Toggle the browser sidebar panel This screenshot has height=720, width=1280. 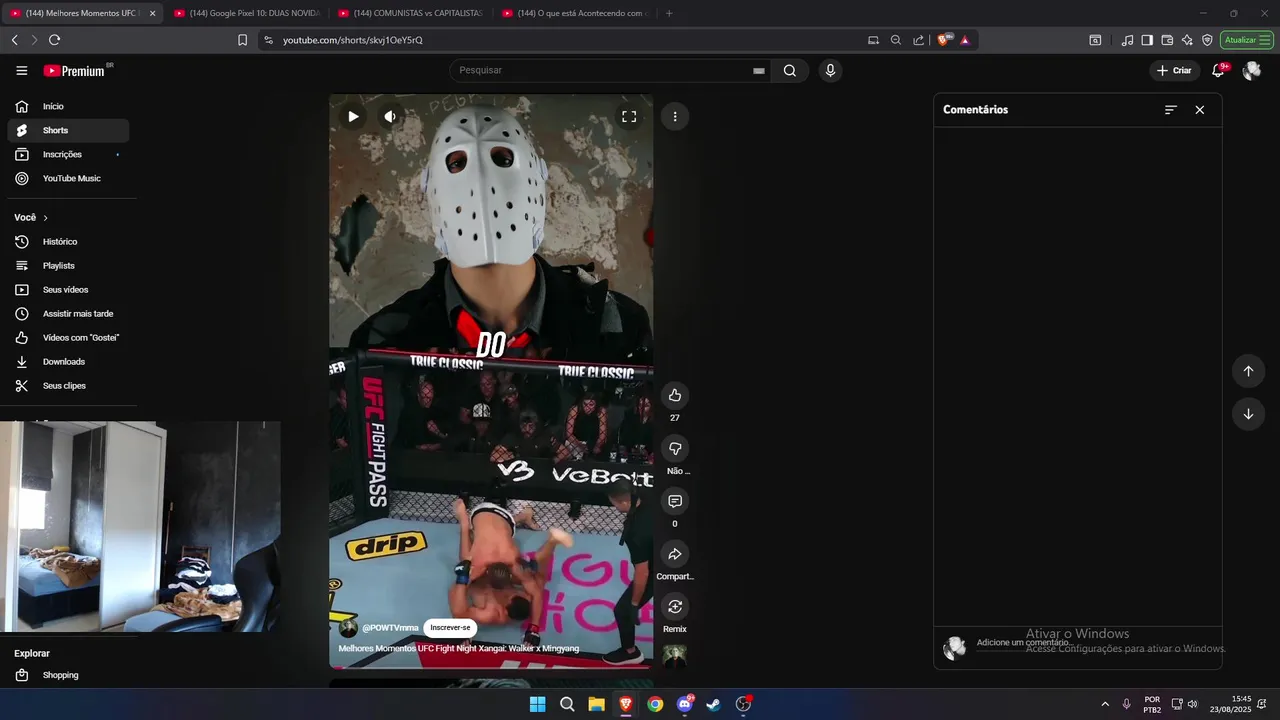pos(1147,40)
